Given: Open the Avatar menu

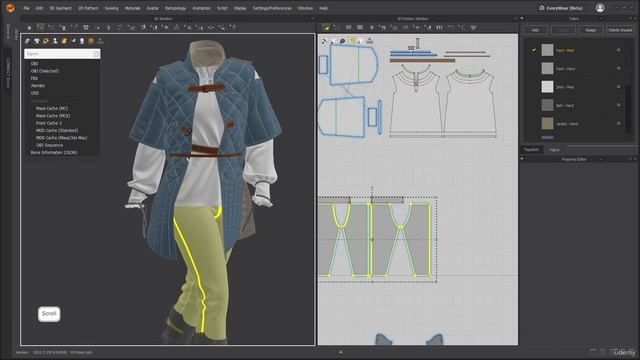Looking at the screenshot, I should coord(153,8).
